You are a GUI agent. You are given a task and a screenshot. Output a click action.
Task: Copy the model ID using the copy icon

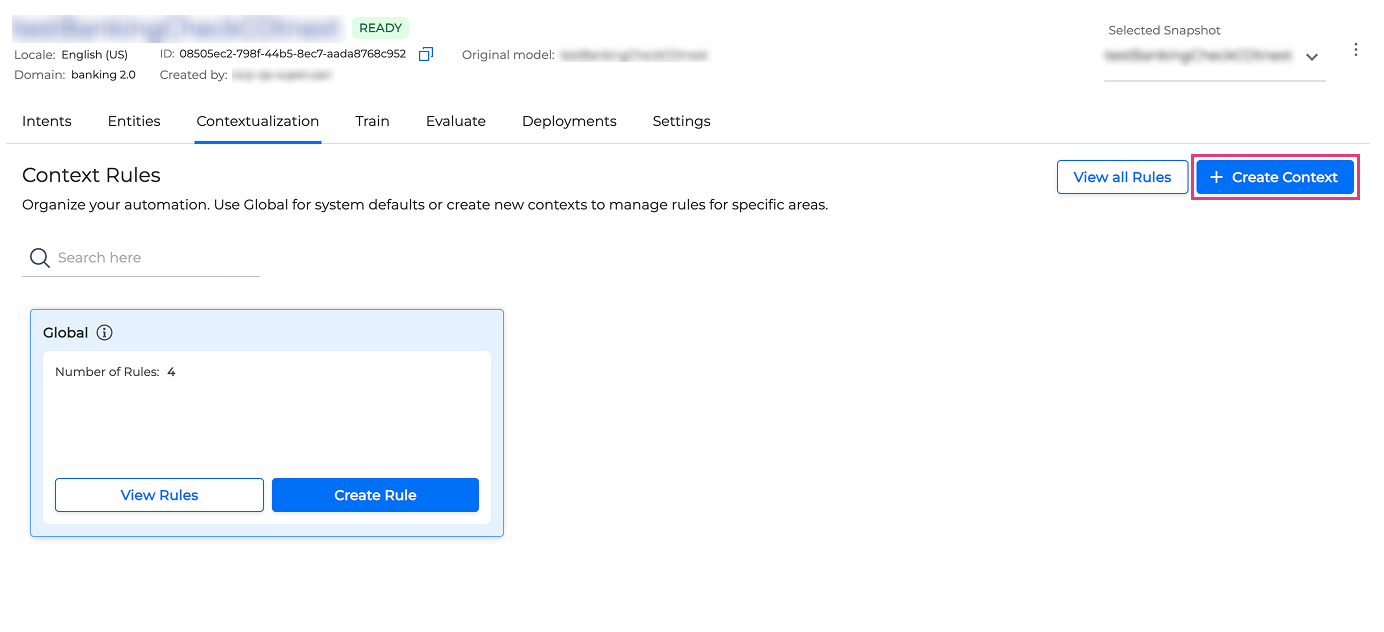click(426, 54)
